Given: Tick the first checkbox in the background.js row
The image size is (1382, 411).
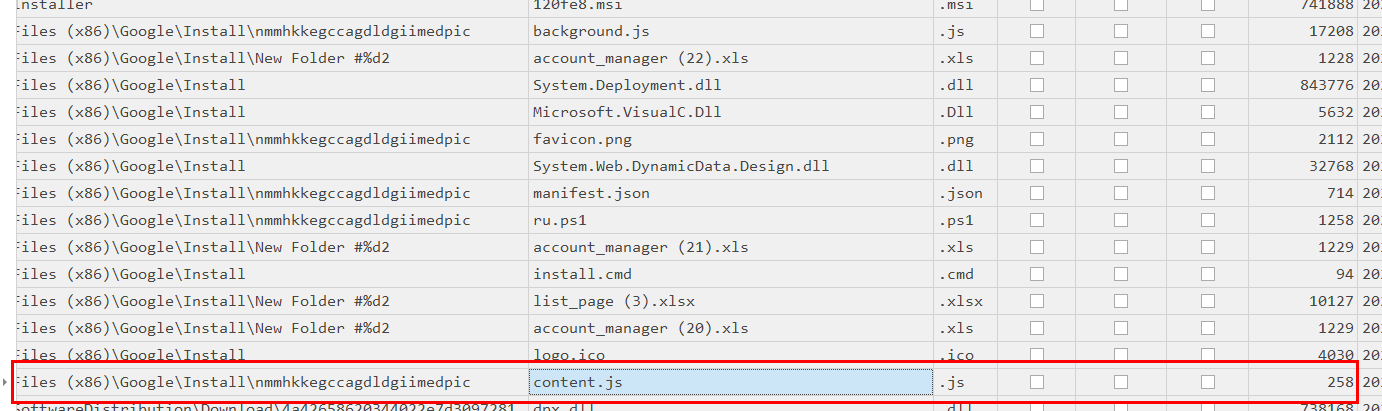Looking at the screenshot, I should pyautogui.click(x=1037, y=31).
